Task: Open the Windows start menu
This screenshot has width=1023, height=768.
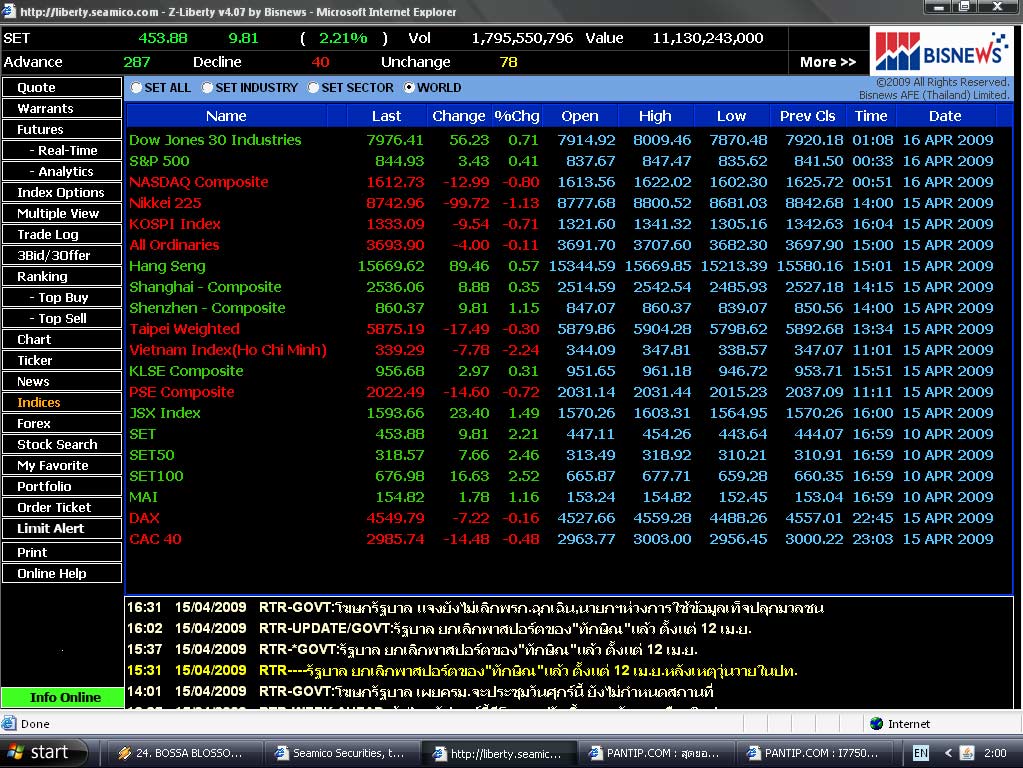Action: click(43, 752)
